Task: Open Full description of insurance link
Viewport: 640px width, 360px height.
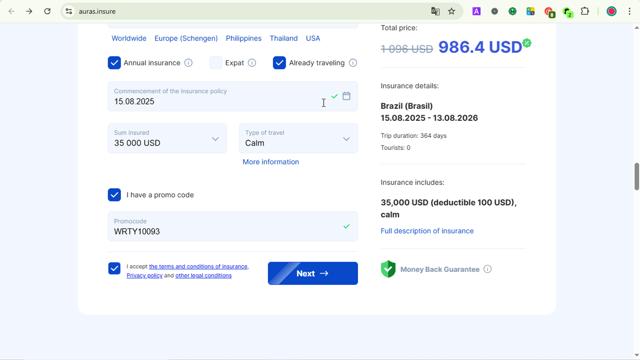Action: [427, 231]
